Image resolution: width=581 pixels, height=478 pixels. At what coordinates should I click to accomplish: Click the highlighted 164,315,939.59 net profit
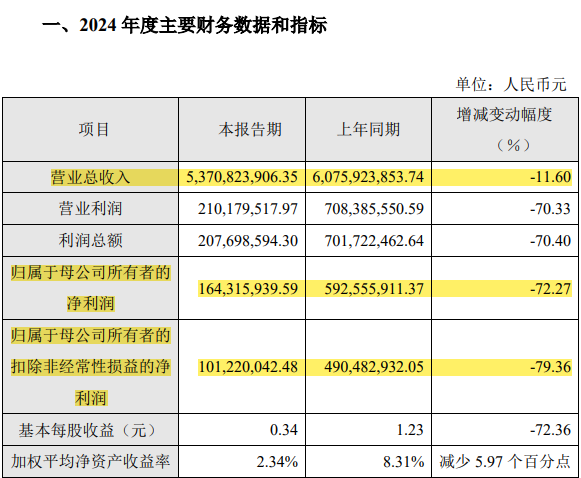tap(248, 289)
